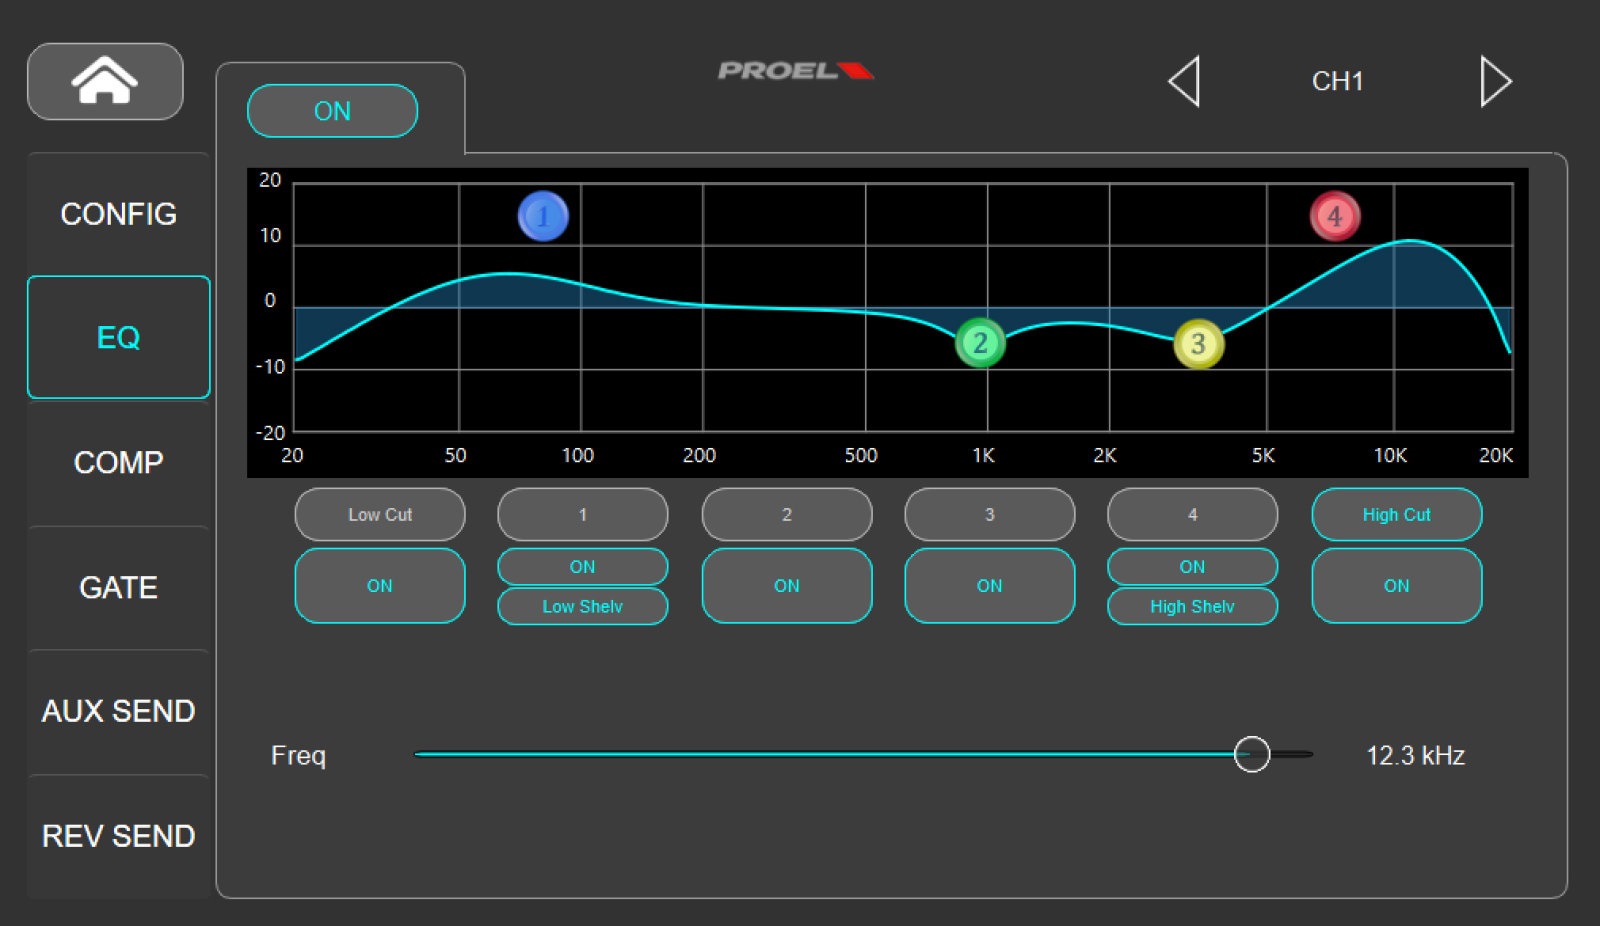Screen dimensions: 1600x926
Task: Open the EQ tab
Action: tap(119, 337)
